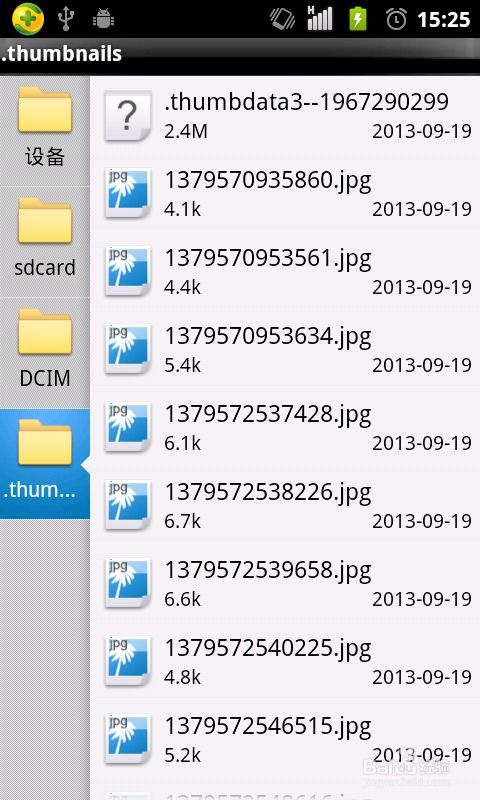Tap the battery charging icon
The image size is (480, 800).
point(358,19)
